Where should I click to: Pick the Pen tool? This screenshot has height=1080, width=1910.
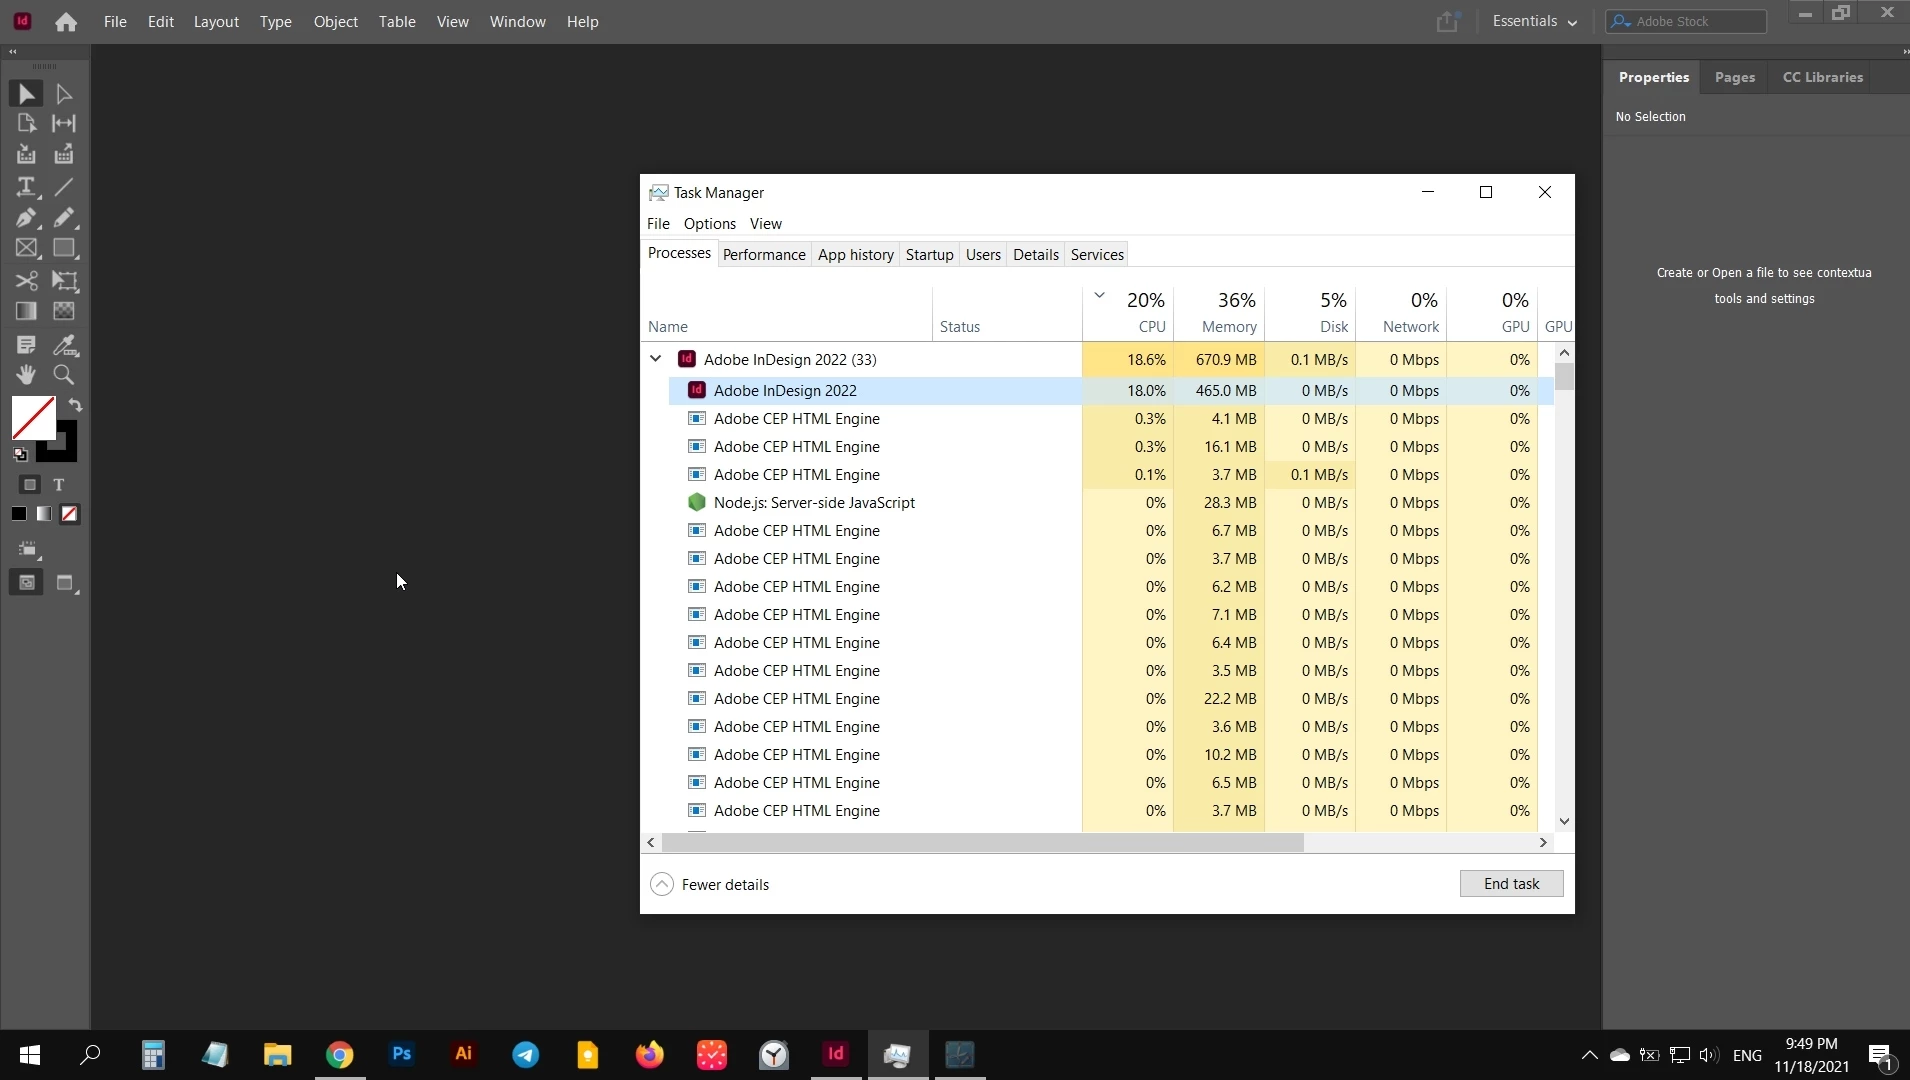point(27,217)
